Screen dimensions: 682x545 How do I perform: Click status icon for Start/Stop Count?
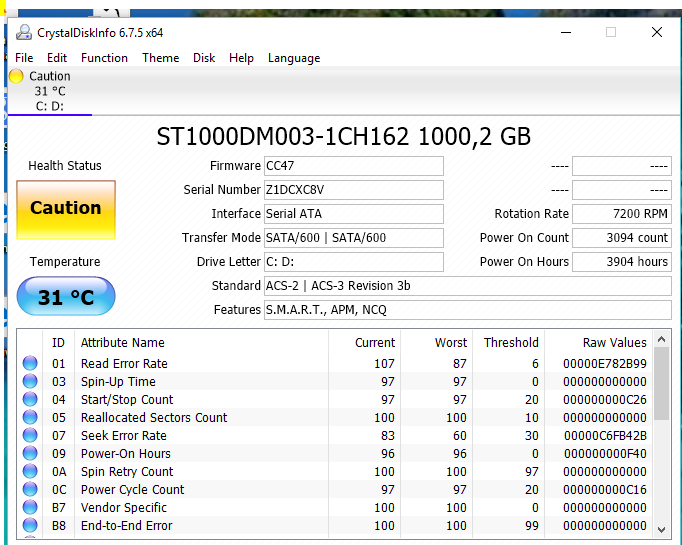point(30,399)
